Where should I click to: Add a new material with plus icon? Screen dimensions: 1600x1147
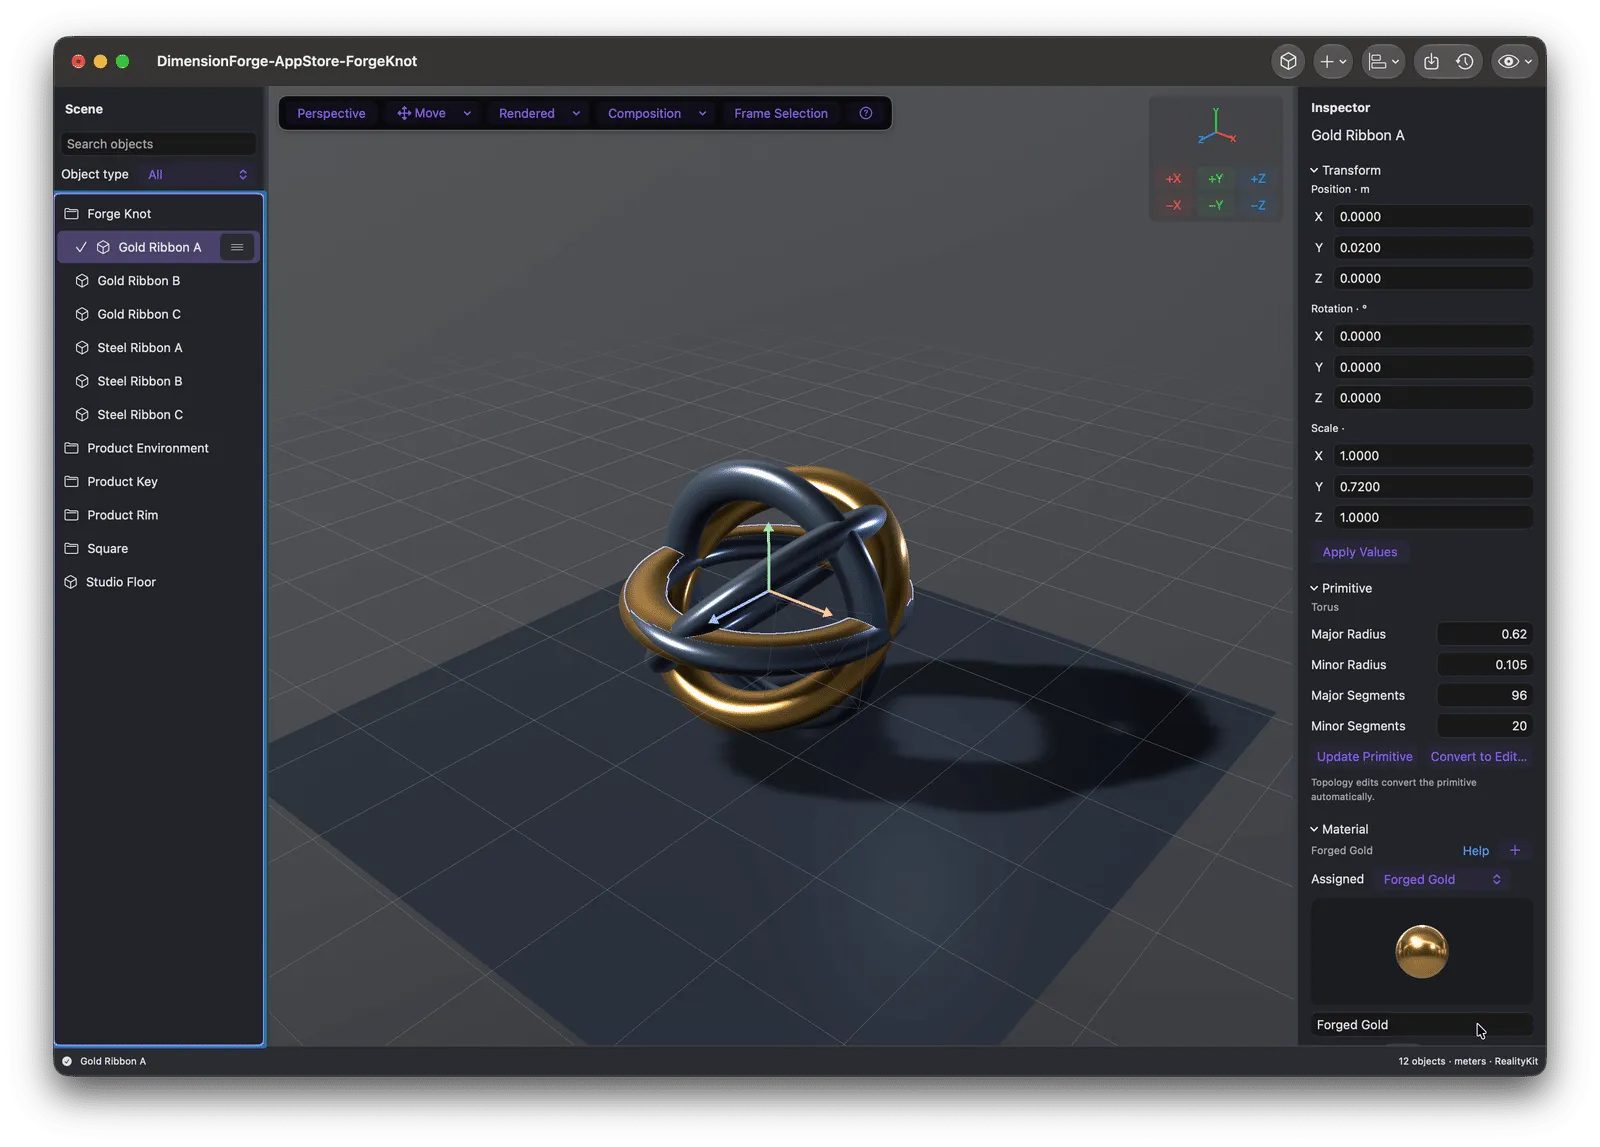coord(1515,850)
